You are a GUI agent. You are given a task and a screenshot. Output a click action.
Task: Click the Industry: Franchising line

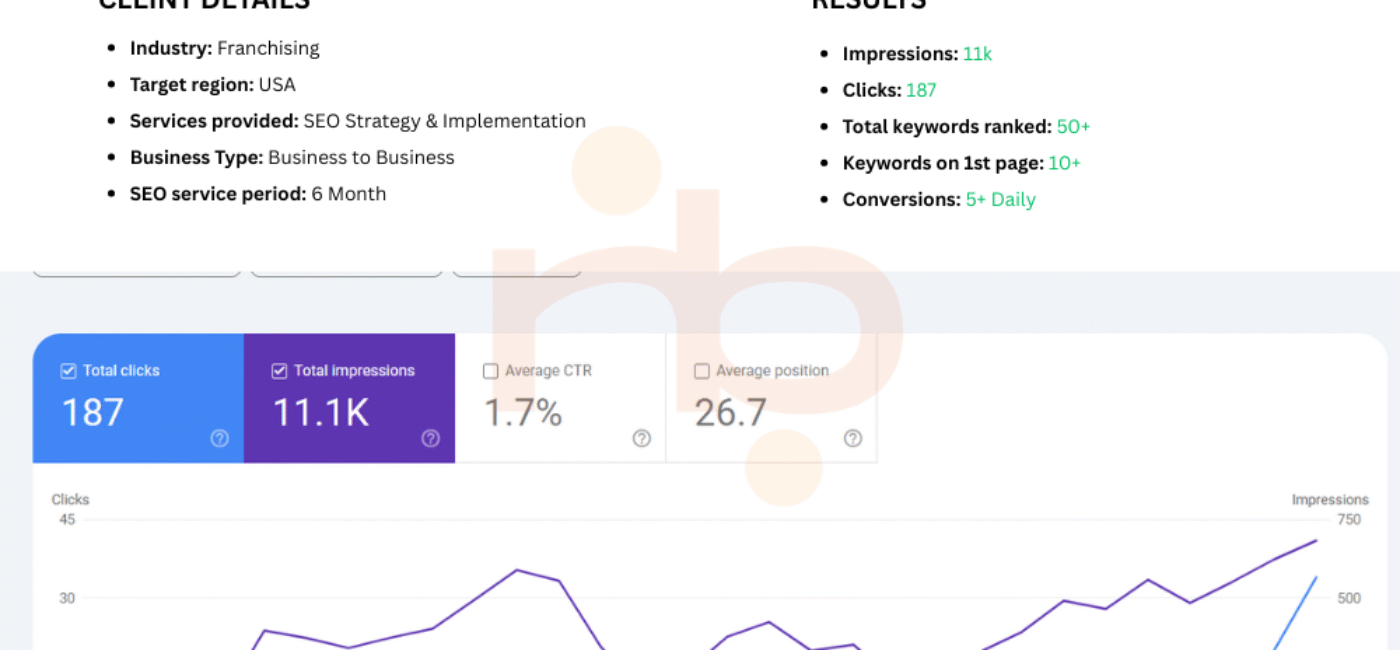tap(225, 48)
